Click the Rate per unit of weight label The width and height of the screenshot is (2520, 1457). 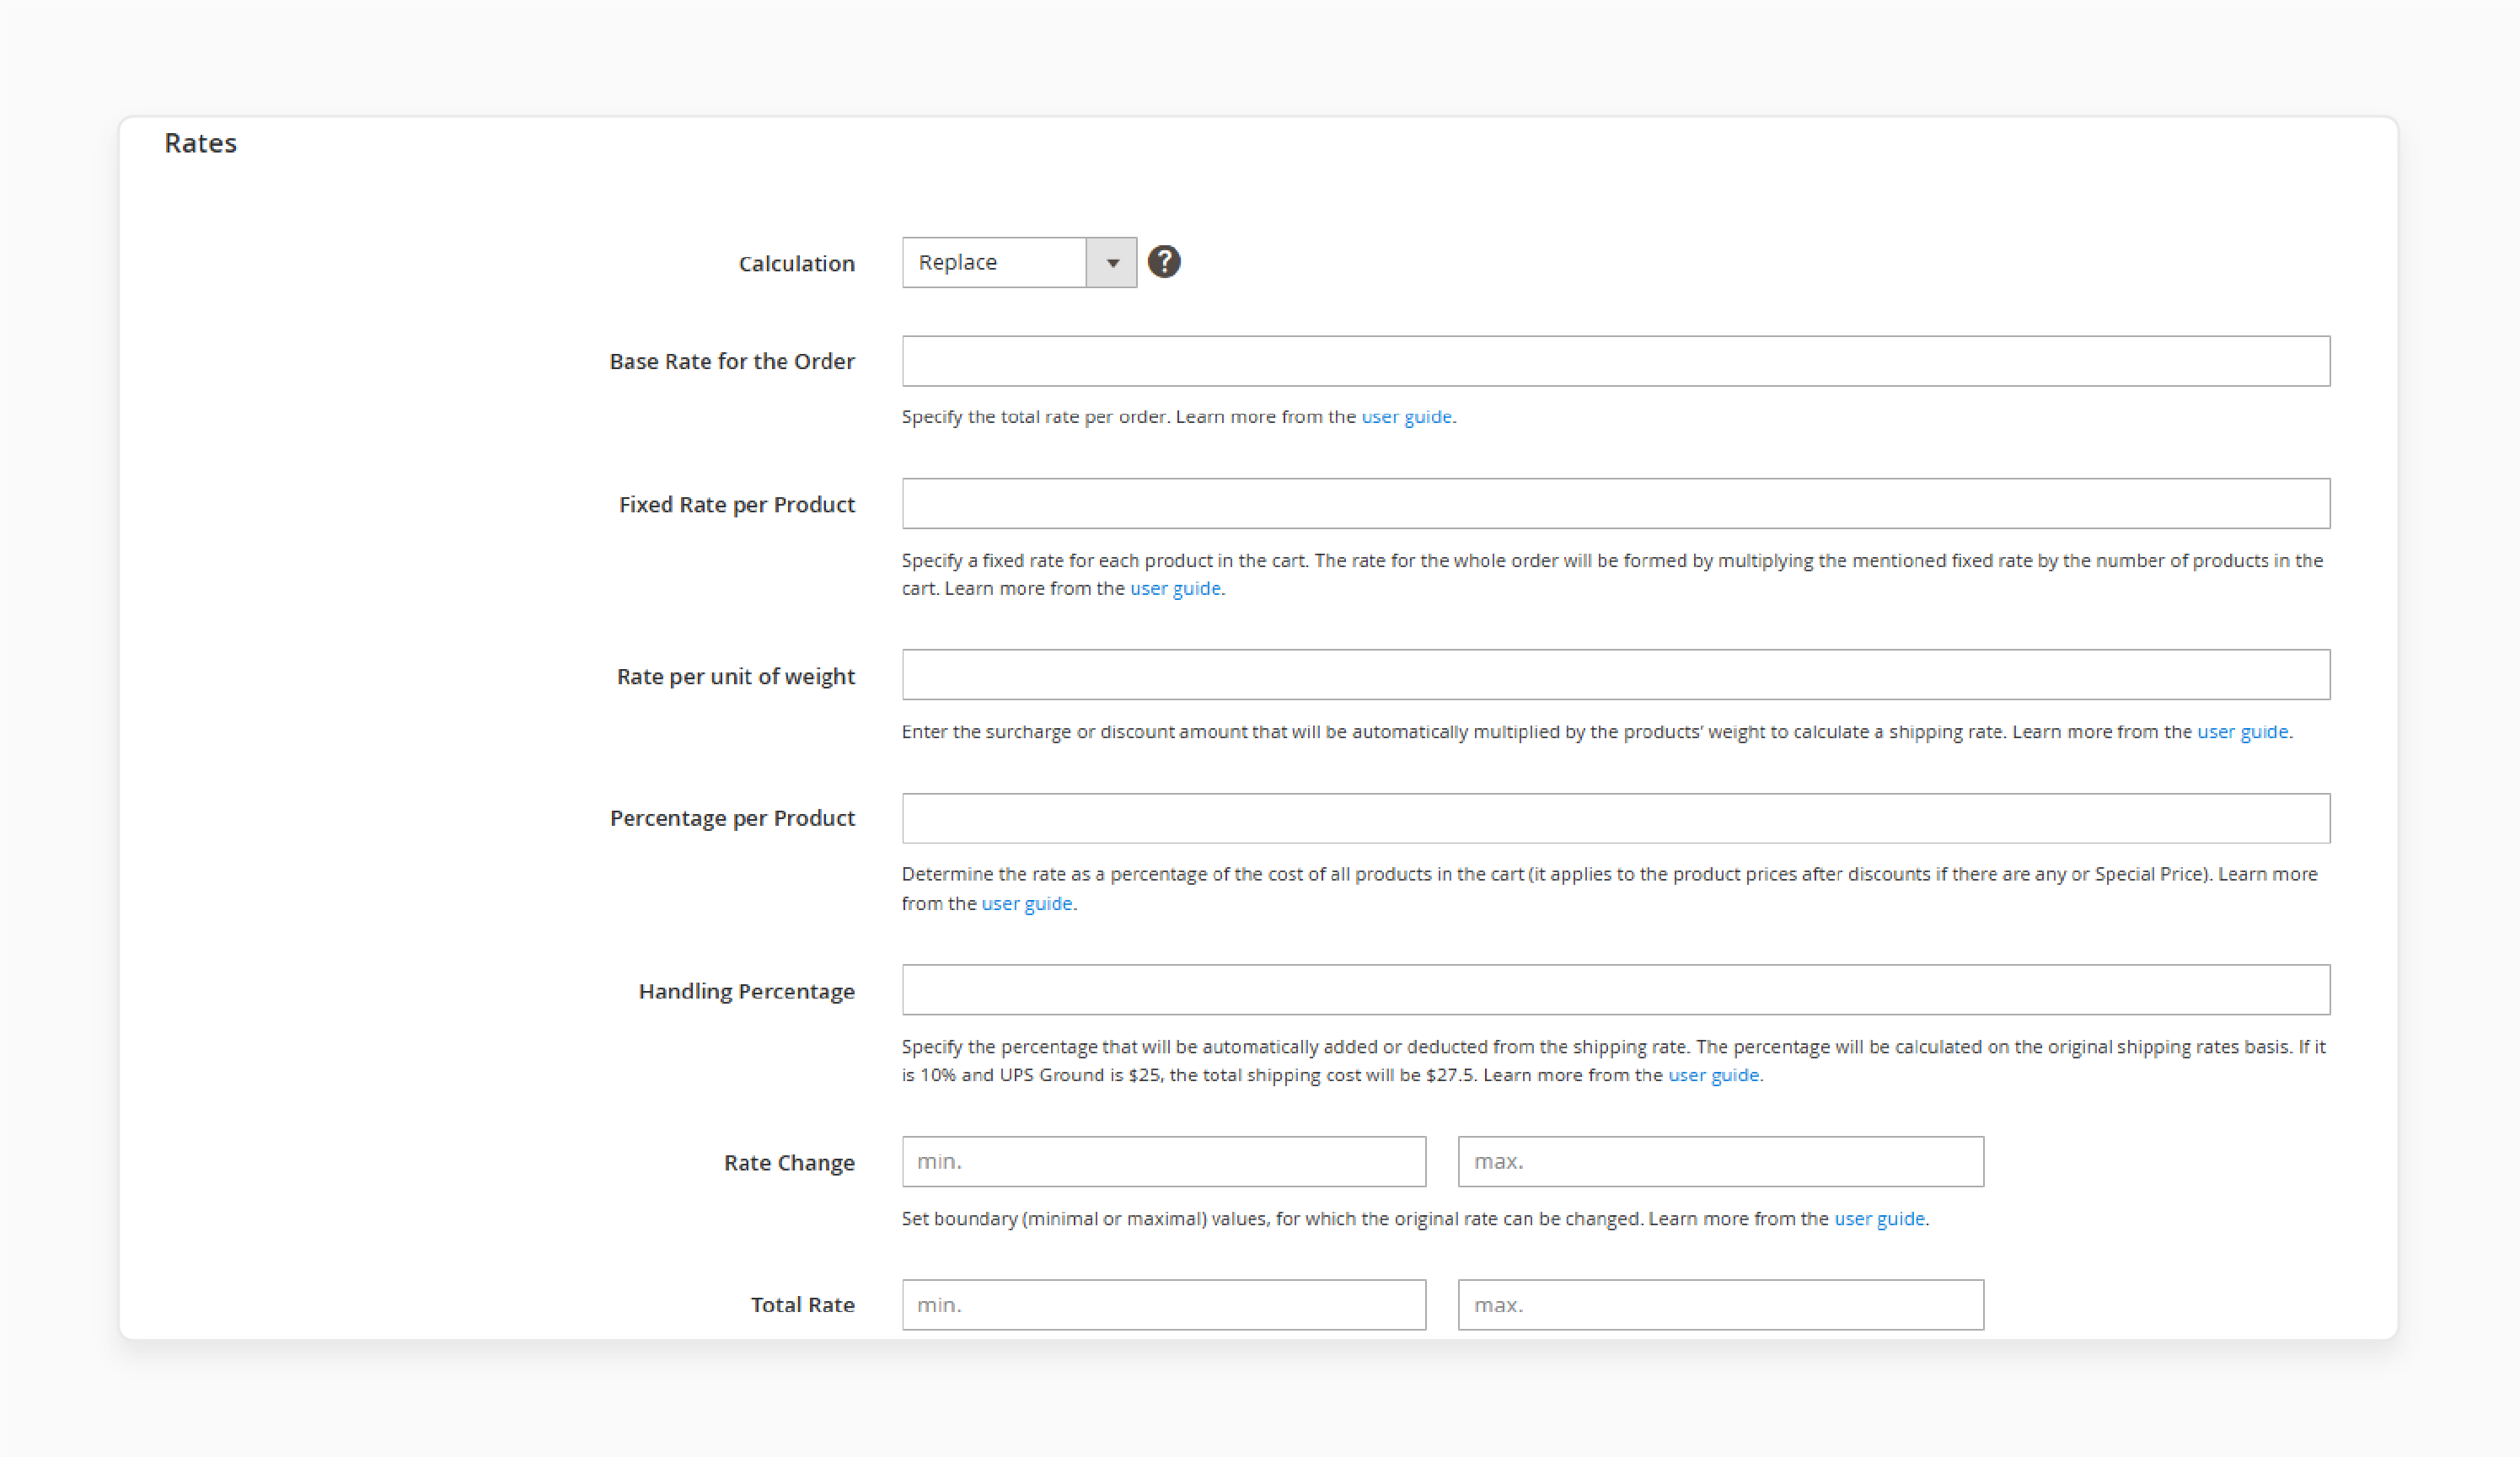736,677
